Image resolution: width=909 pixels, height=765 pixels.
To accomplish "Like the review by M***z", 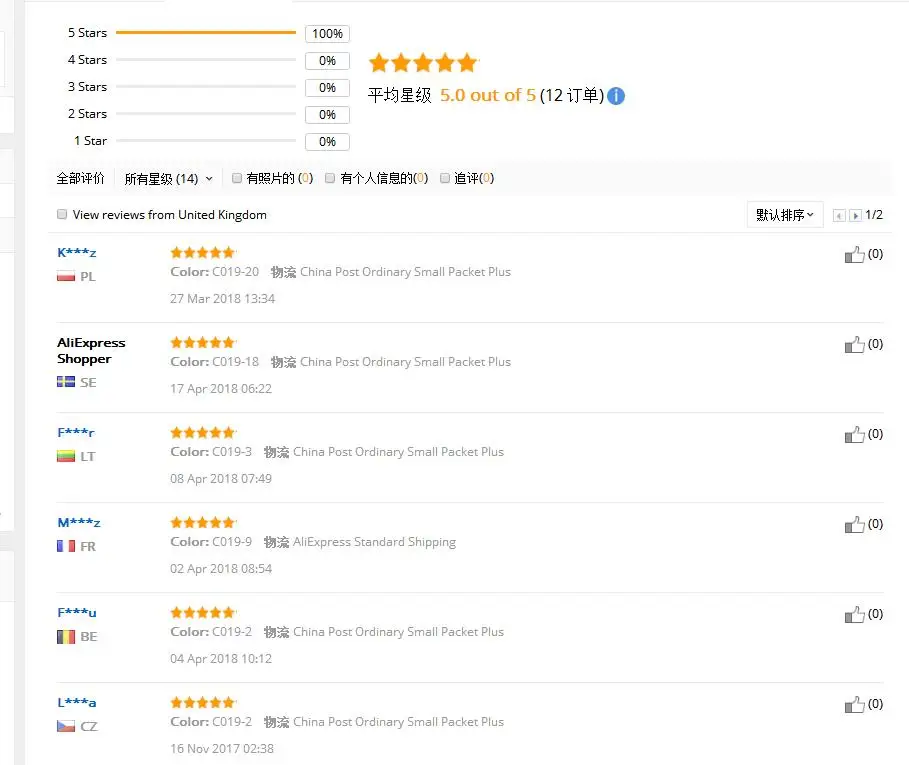I will coord(855,524).
